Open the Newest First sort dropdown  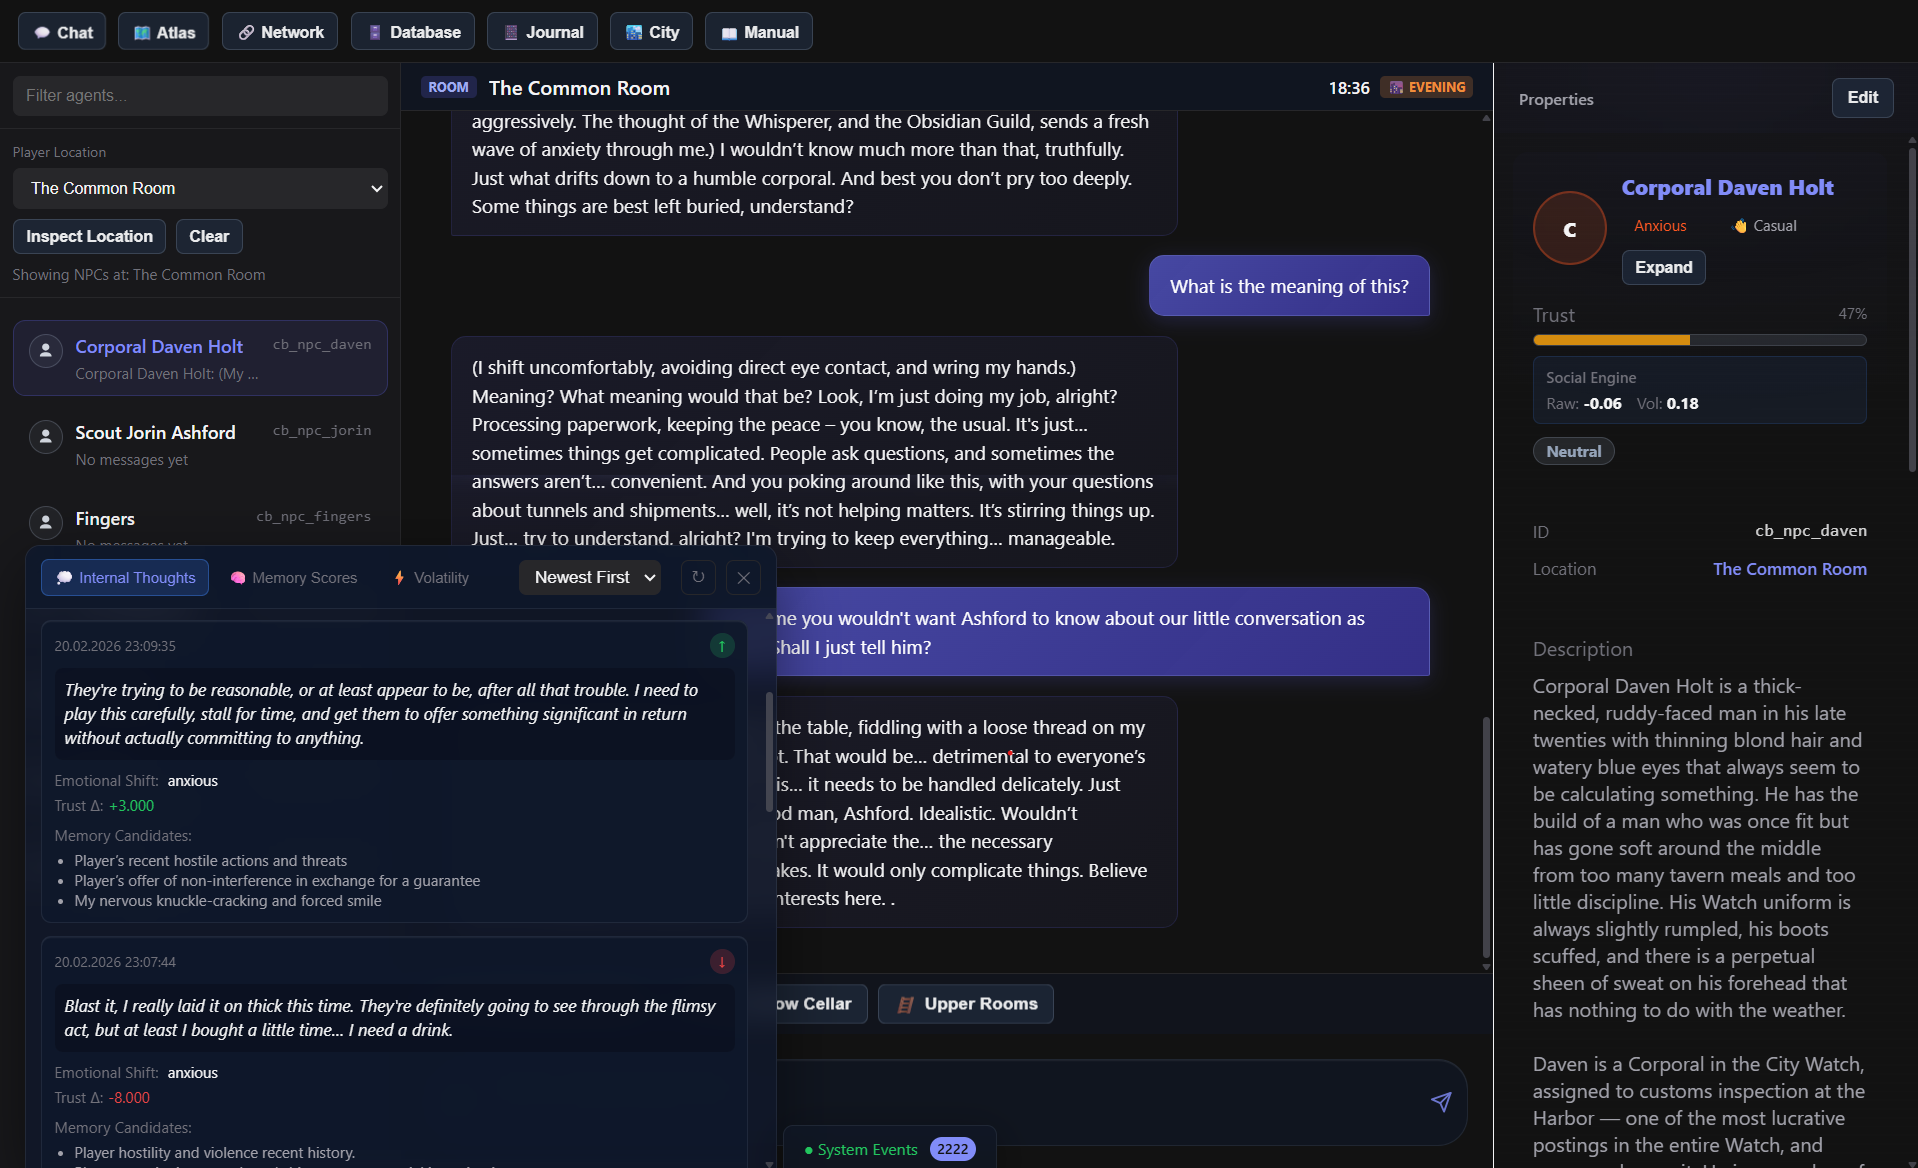(x=589, y=577)
